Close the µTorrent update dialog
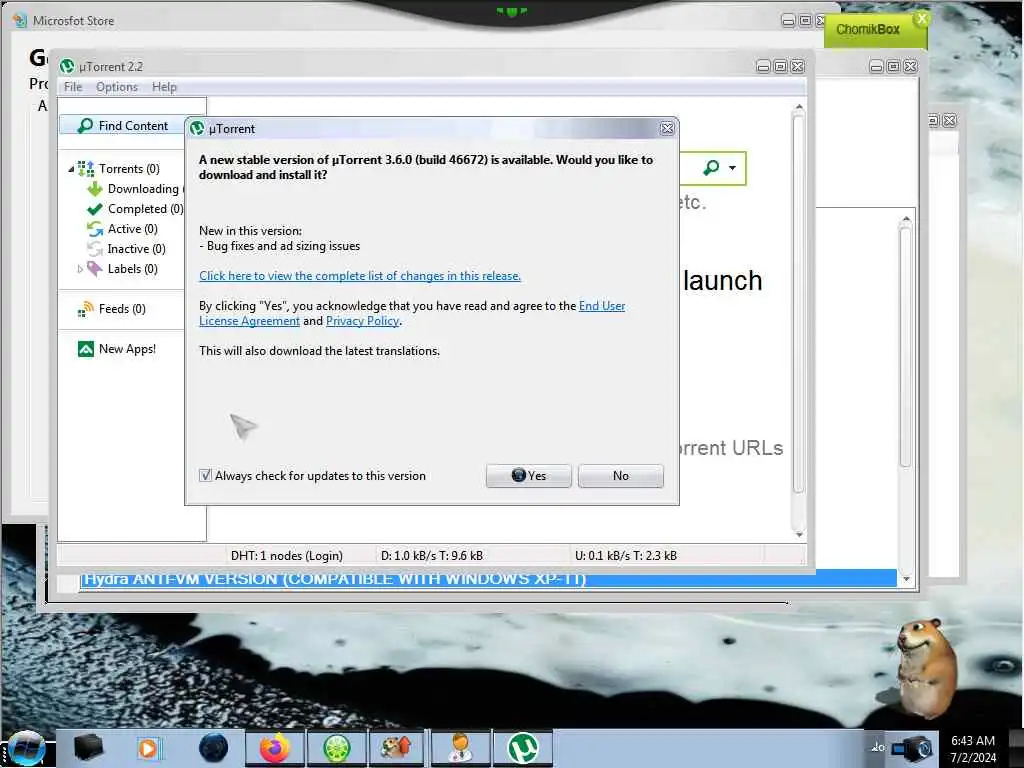 point(667,129)
